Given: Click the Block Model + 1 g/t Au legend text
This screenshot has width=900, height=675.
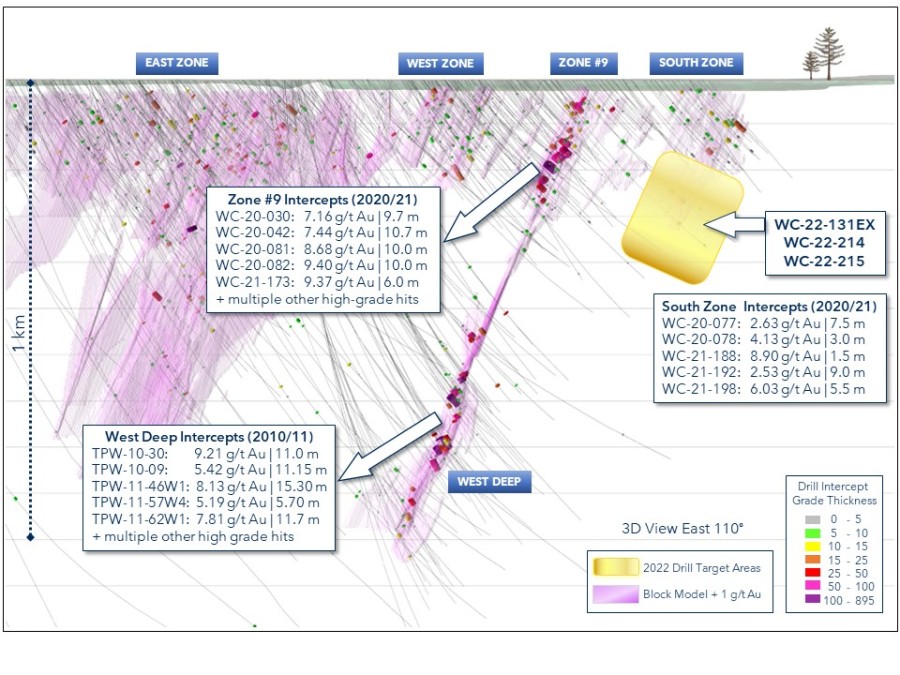Looking at the screenshot, I should coord(702,594).
